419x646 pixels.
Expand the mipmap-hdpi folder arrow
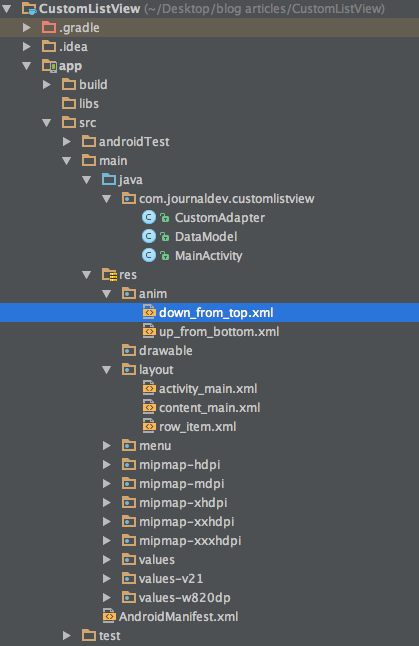(x=107, y=465)
